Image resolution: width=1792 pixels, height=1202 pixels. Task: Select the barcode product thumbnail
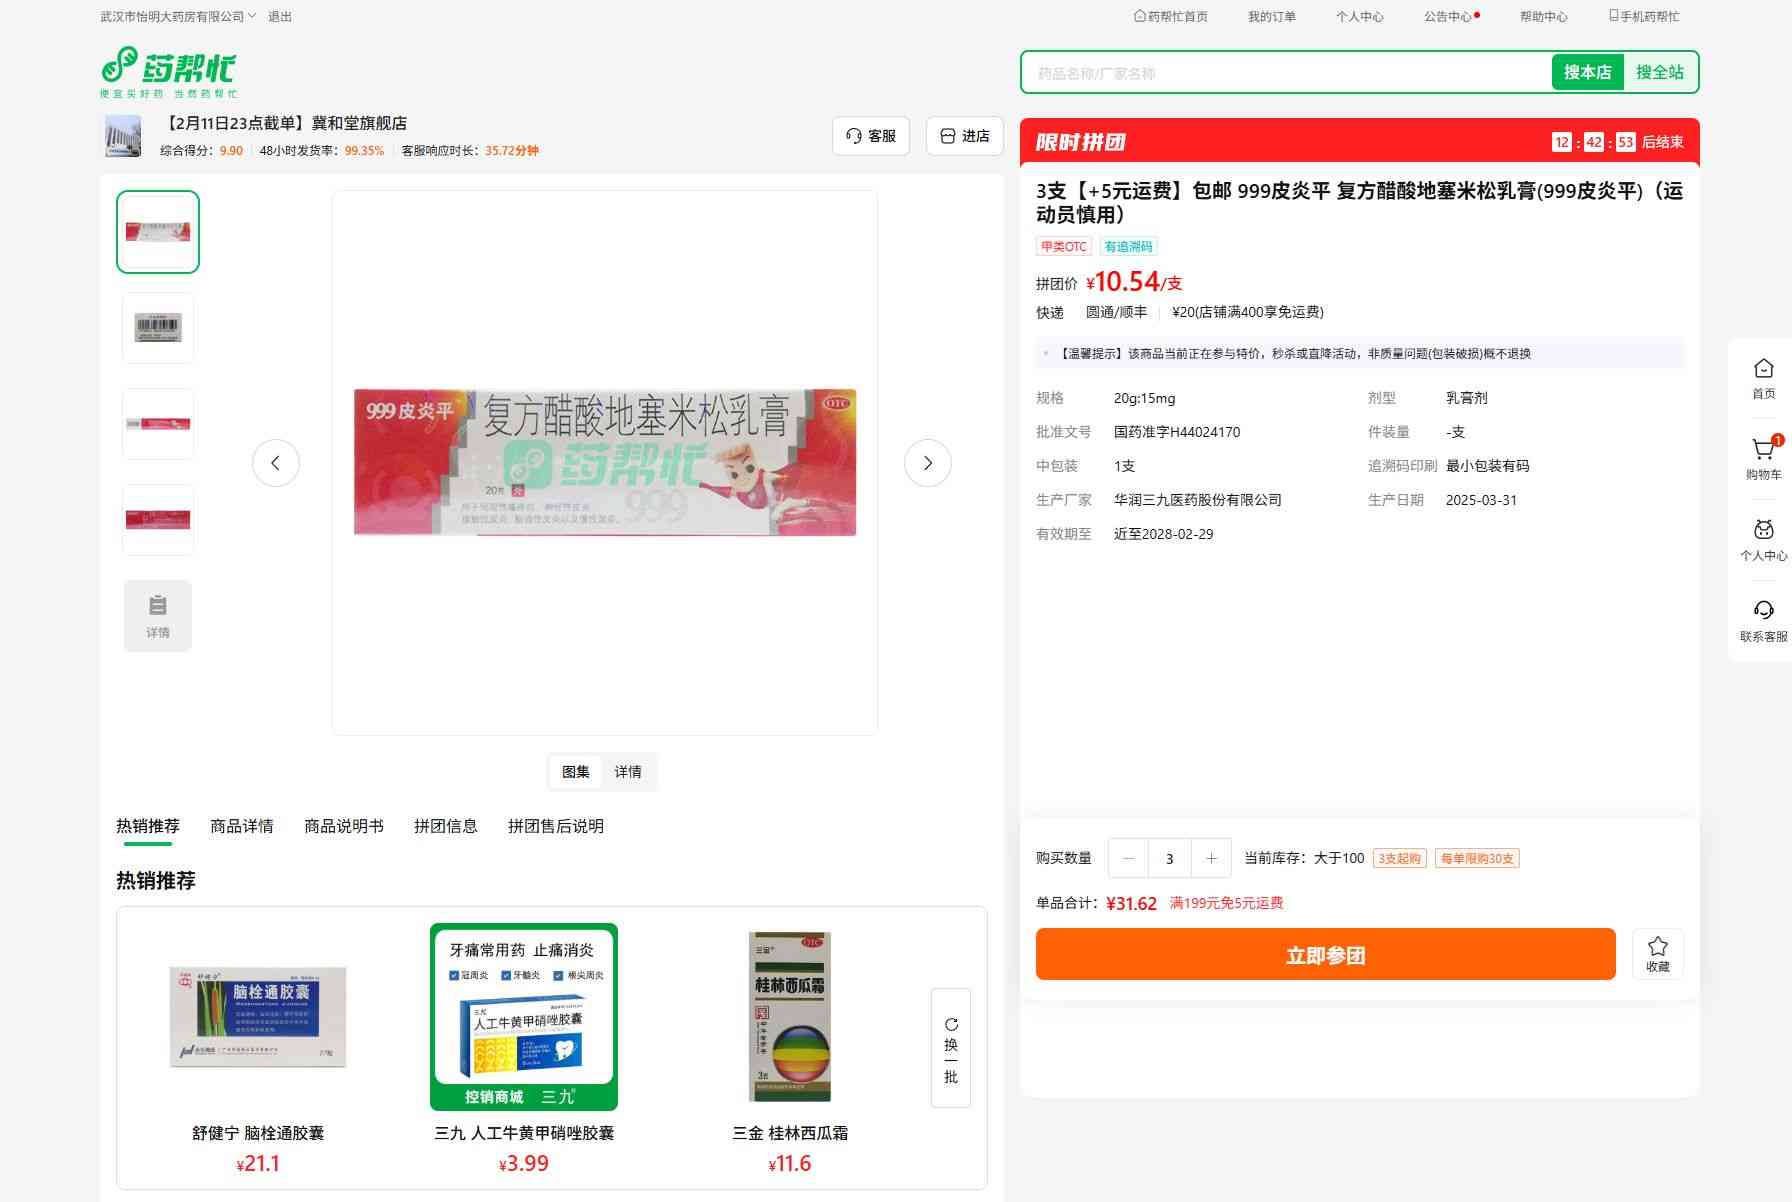click(x=158, y=328)
